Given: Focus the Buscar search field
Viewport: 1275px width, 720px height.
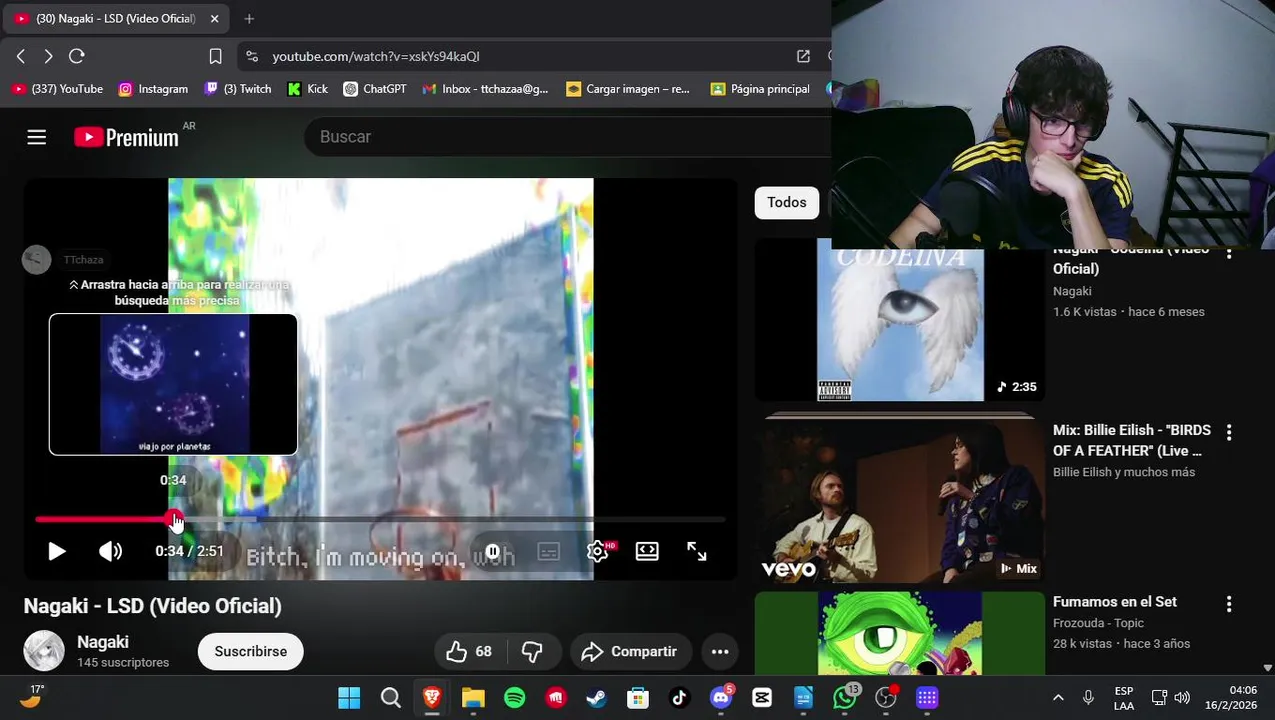Looking at the screenshot, I should 570,137.
